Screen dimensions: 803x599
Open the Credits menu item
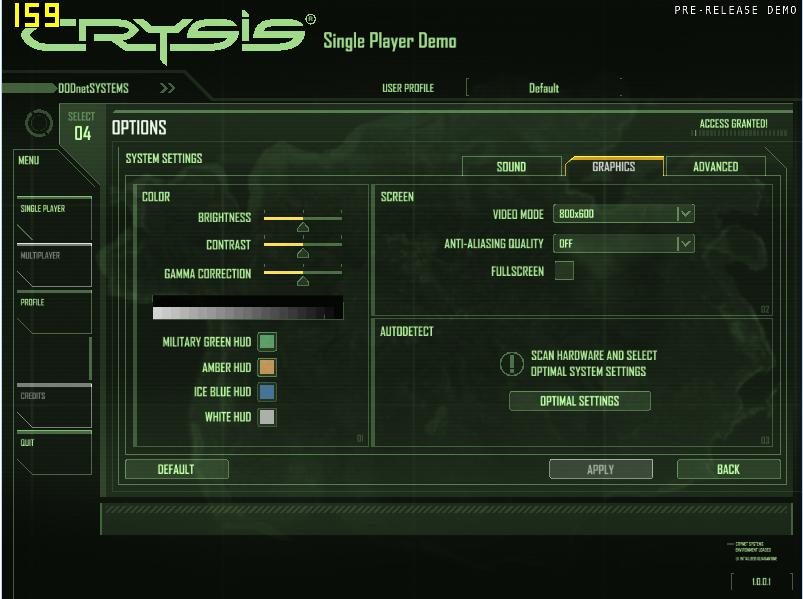point(54,405)
